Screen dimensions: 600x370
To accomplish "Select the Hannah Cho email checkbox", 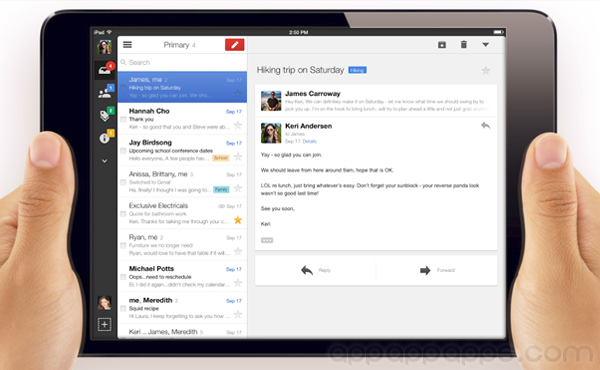I will coord(123,119).
